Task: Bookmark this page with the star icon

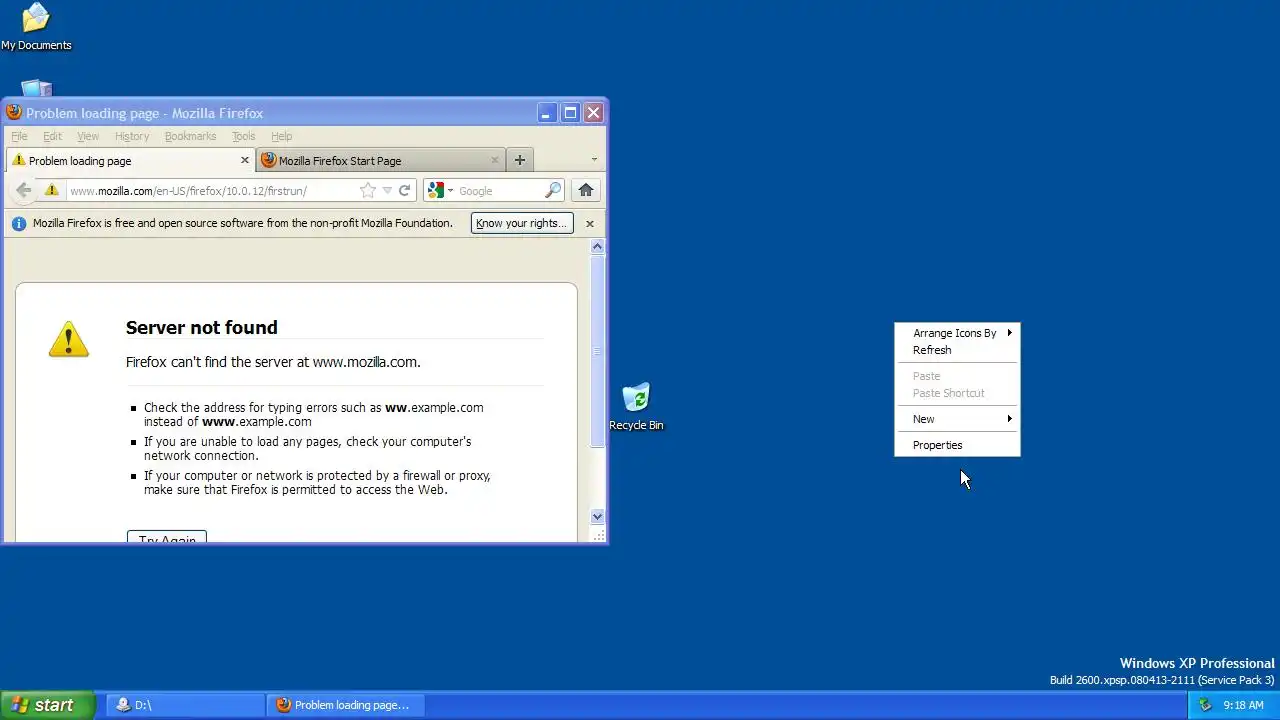Action: (367, 190)
